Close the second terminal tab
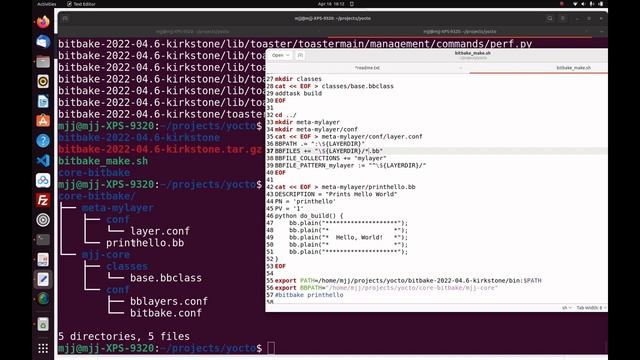Image resolution: width=640 pixels, height=360 pixels. pyautogui.click(x=587, y=31)
